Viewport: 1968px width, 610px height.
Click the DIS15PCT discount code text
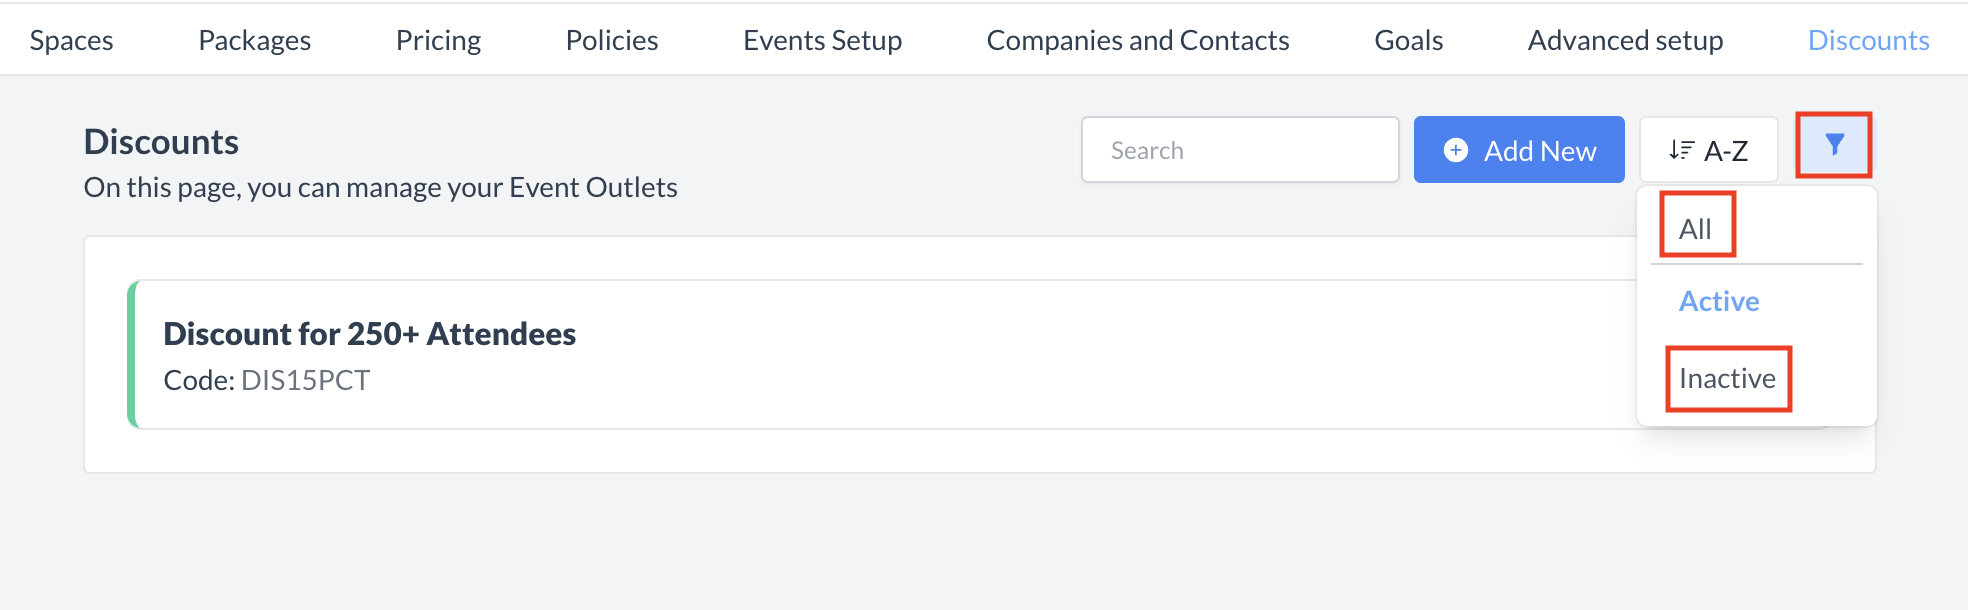coord(305,381)
